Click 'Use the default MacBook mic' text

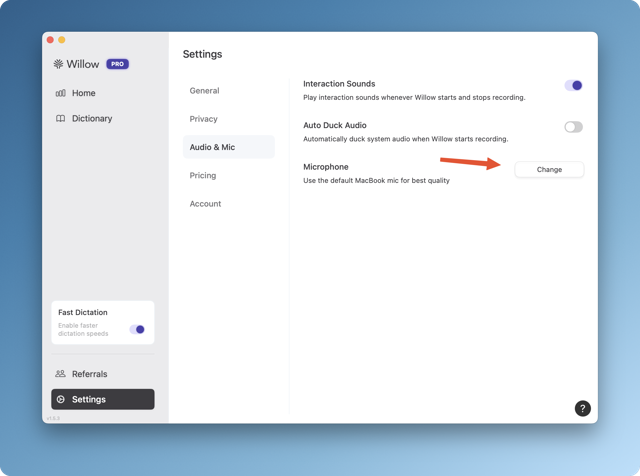[376, 180]
